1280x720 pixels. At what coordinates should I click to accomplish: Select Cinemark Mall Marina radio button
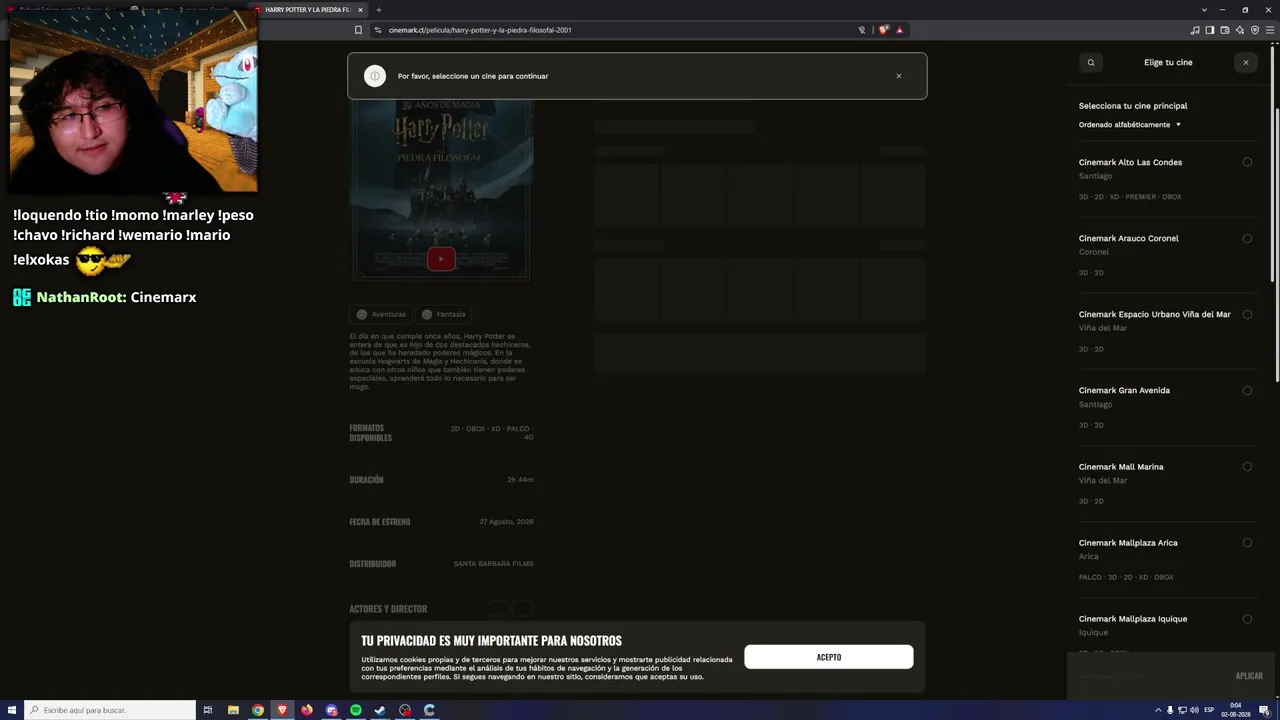[x=1247, y=466]
